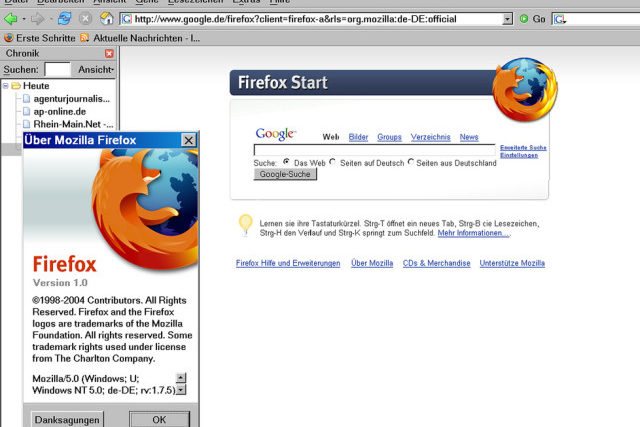Click the Chronik Suchen search field

click(x=58, y=69)
